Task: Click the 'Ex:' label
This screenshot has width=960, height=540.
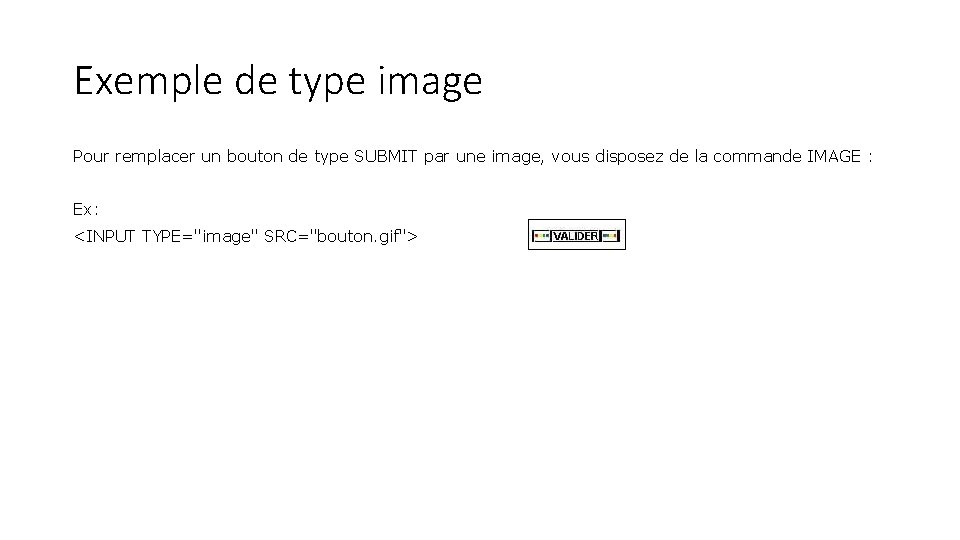Action: [x=86, y=209]
